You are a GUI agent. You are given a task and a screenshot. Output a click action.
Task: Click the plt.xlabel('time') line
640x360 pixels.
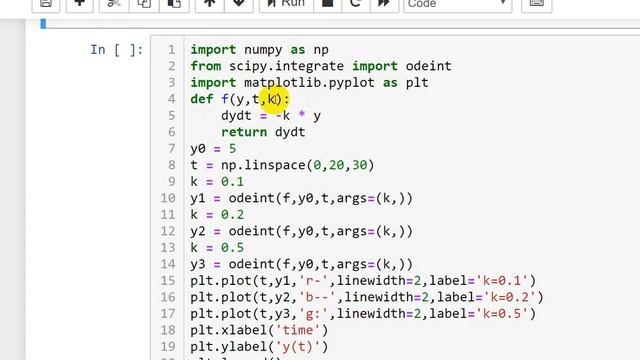click(x=259, y=330)
